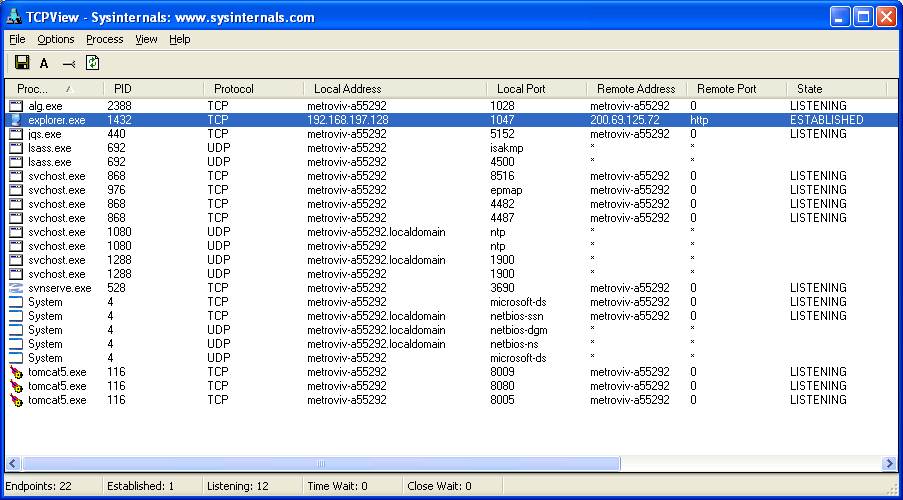The width and height of the screenshot is (903, 500).
Task: Click the svnserve.exe process icon
Action: pyautogui.click(x=15, y=288)
